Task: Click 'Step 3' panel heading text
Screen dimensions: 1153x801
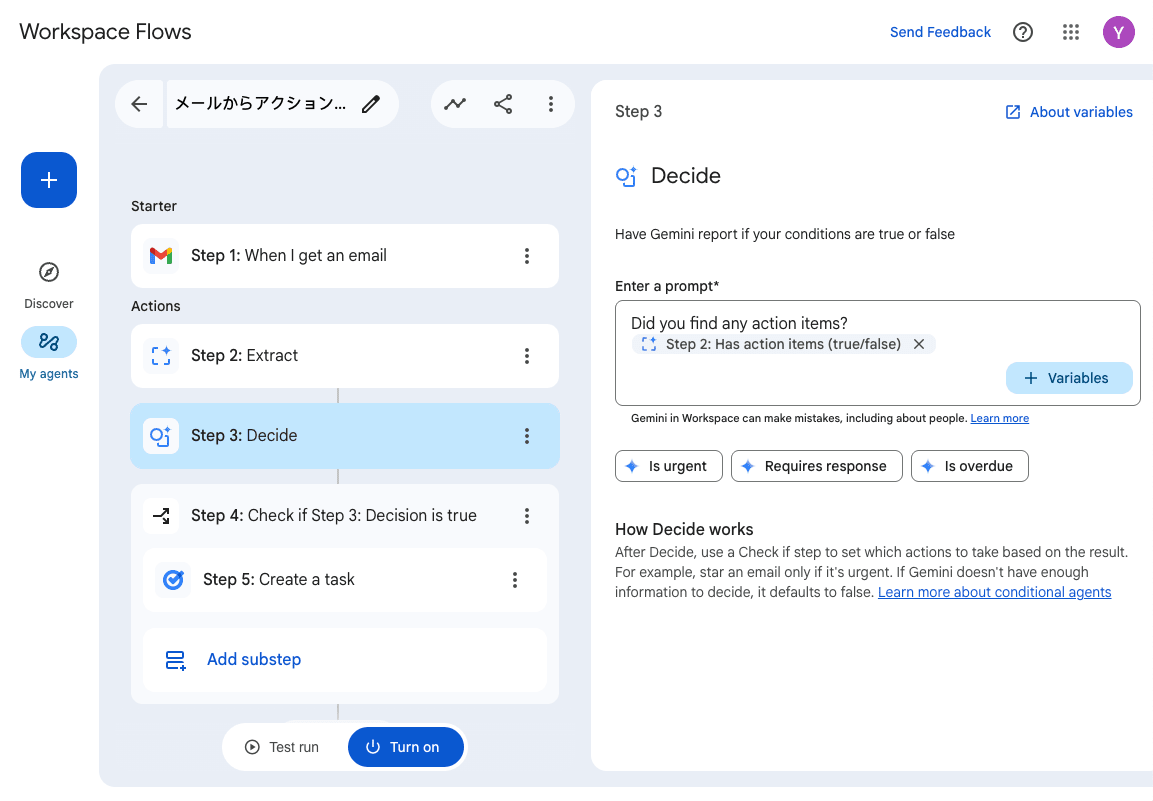Action: (x=638, y=112)
